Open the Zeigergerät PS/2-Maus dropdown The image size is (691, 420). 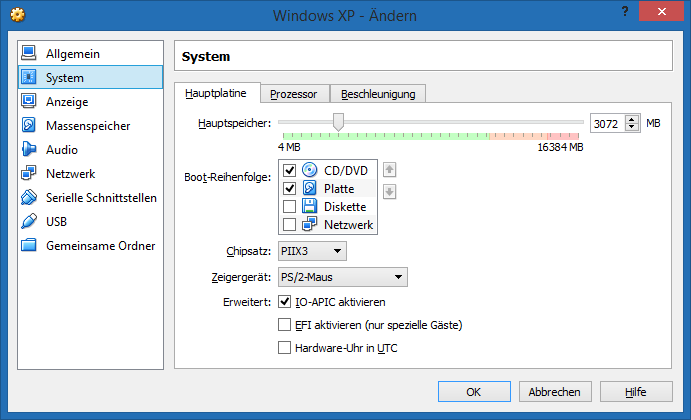342,277
